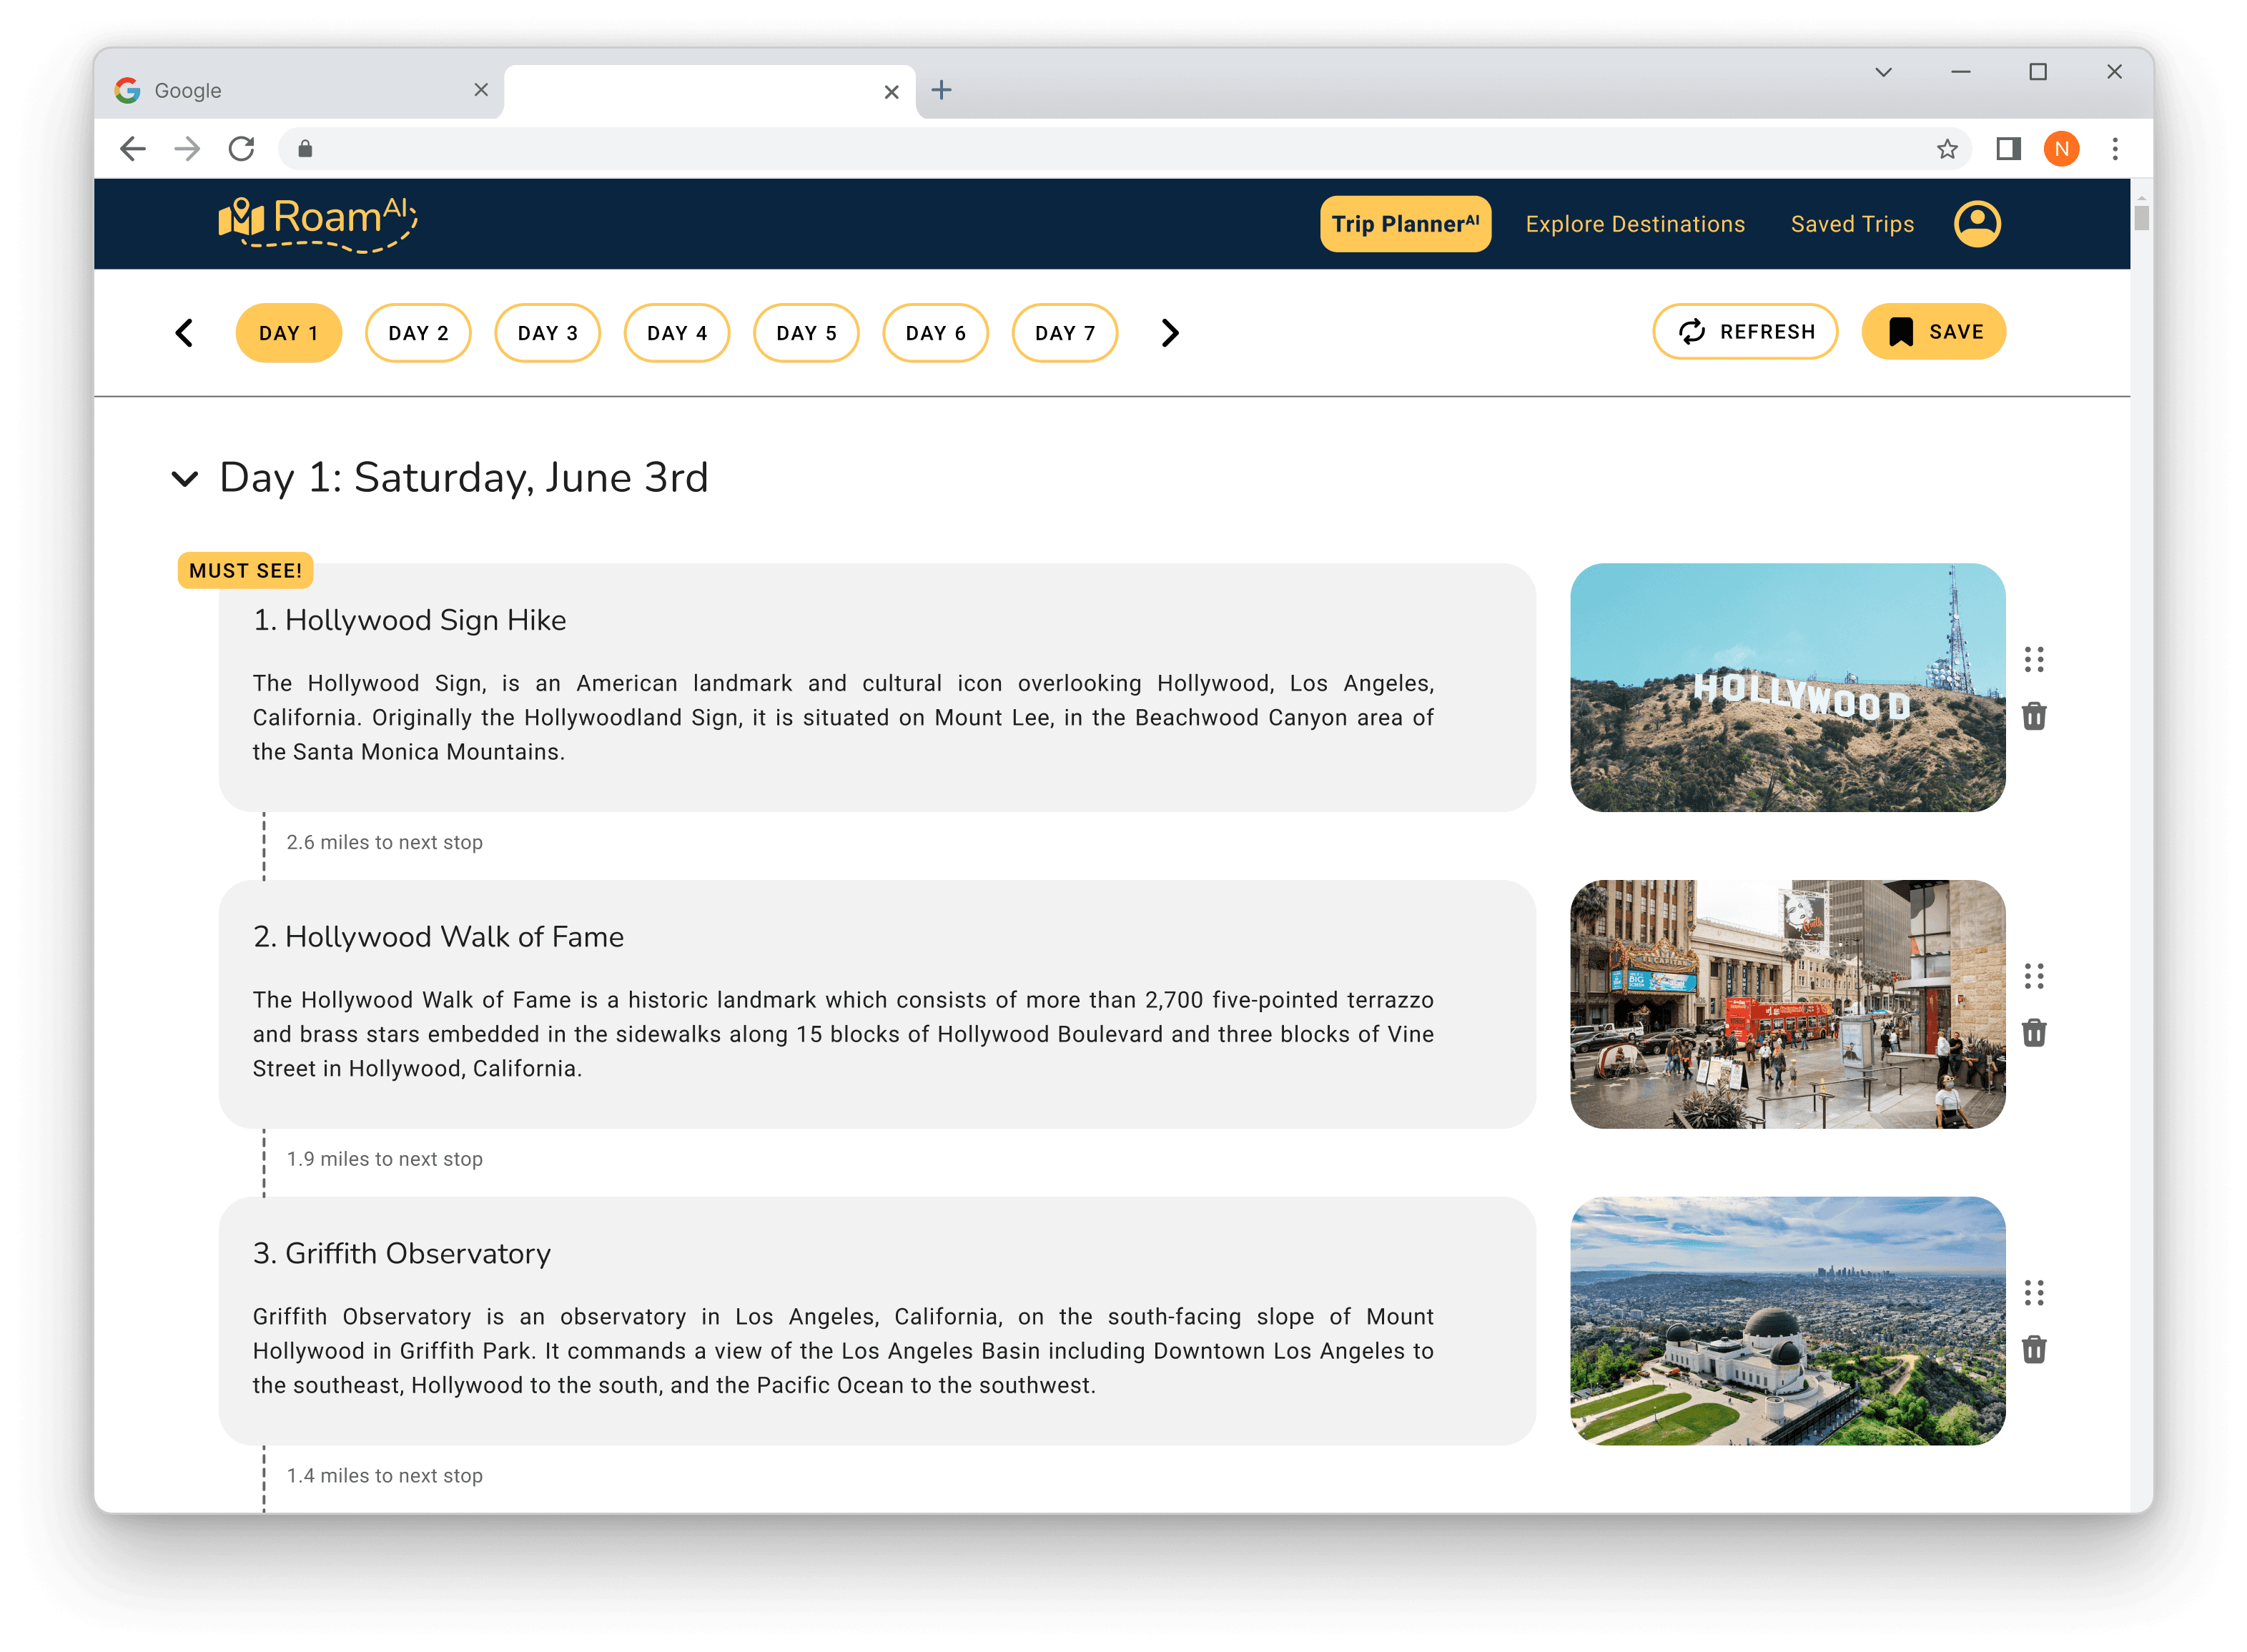Open the Explore Destinations menu item
This screenshot has height=1652, width=2247.
(1634, 224)
